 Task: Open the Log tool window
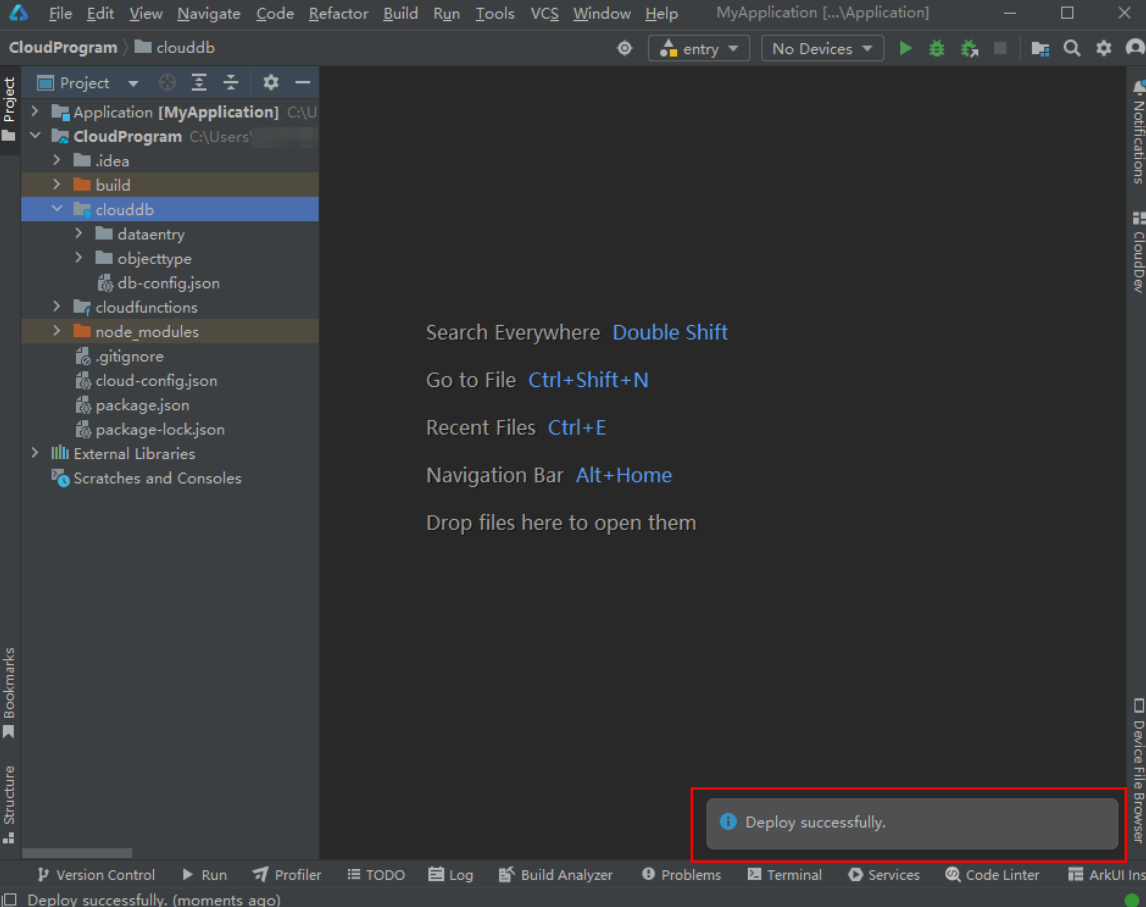(451, 875)
